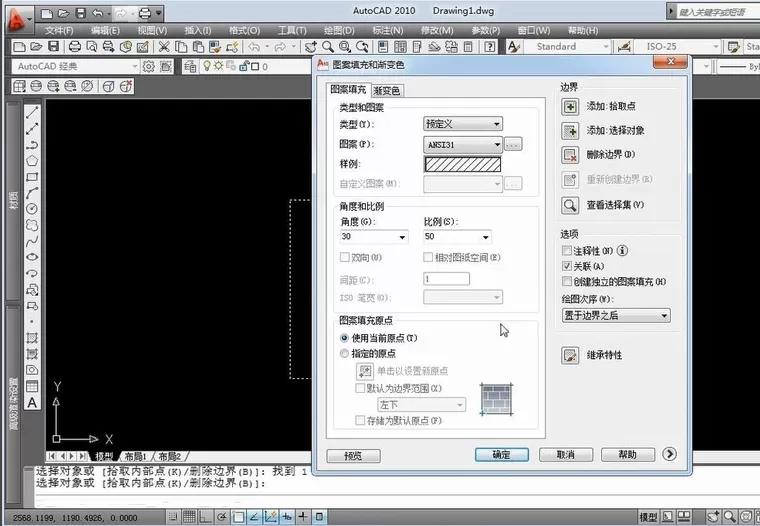Switch to 渐变色 gradient tab

(x=387, y=91)
